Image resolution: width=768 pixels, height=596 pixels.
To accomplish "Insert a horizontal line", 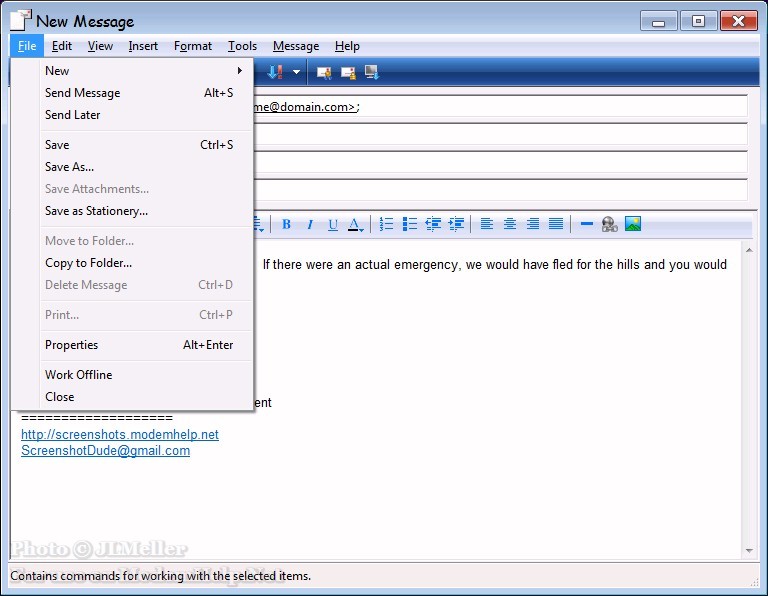I will pos(586,224).
